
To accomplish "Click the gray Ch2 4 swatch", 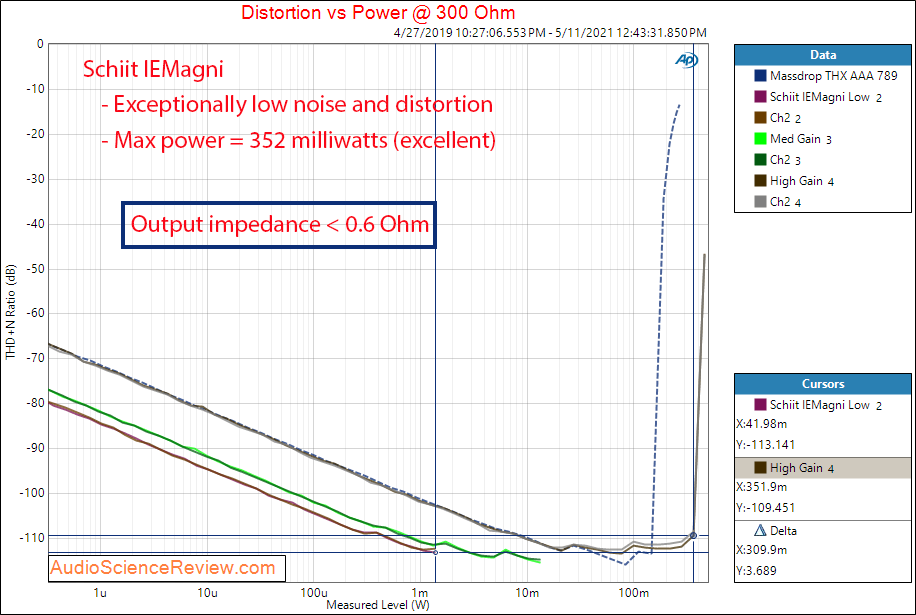I will 760,201.
